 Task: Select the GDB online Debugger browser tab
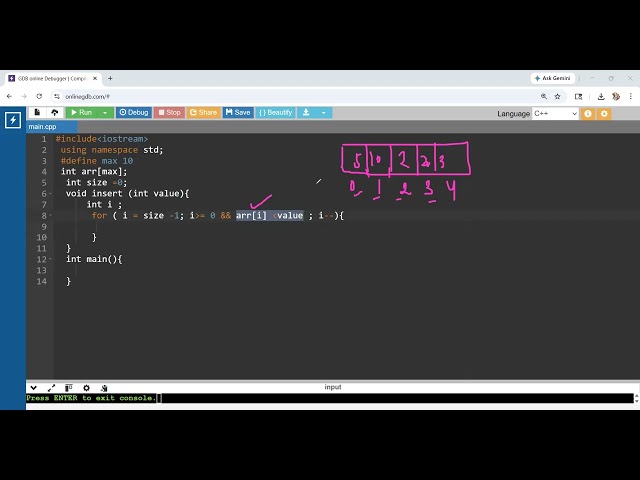pos(53,78)
